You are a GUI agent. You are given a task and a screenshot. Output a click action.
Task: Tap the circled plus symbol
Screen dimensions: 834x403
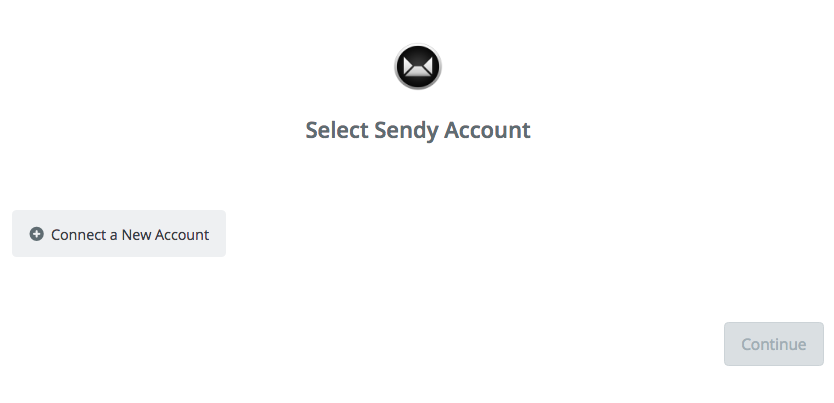[36, 234]
